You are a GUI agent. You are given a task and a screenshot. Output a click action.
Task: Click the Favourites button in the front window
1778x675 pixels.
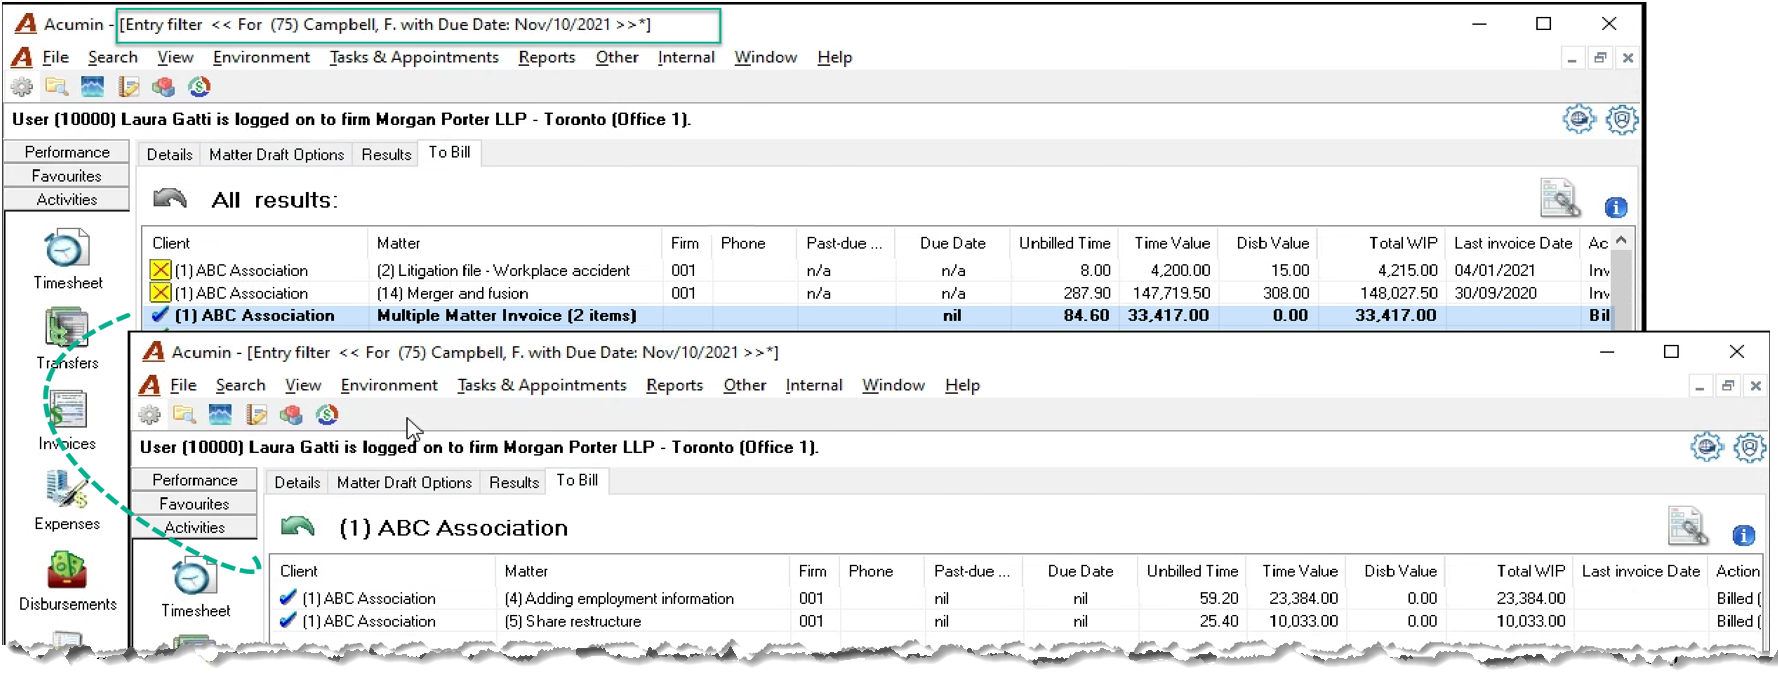point(194,504)
